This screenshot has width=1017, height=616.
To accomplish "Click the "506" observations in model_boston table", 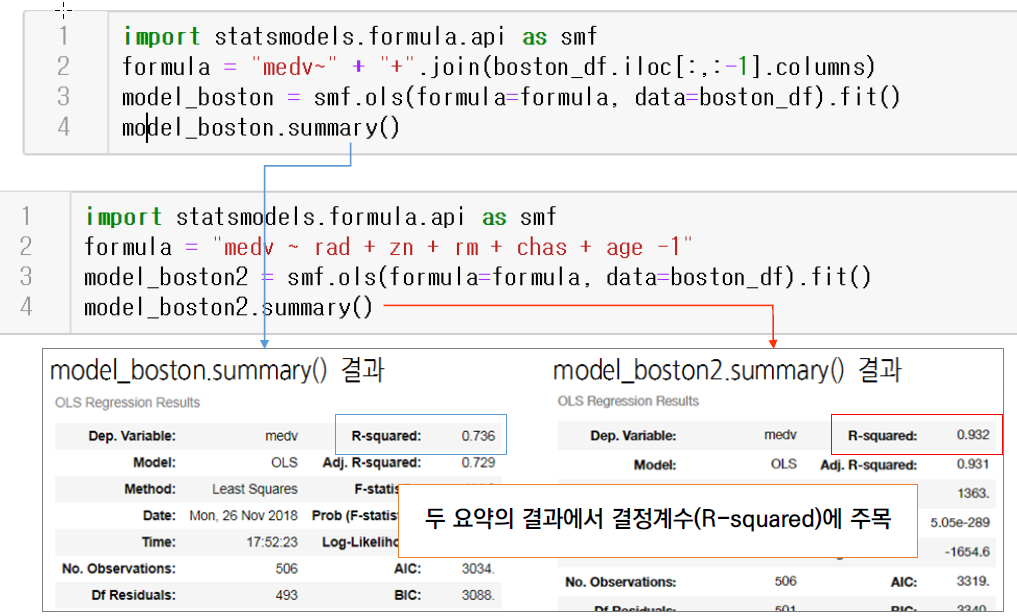I will pyautogui.click(x=287, y=569).
